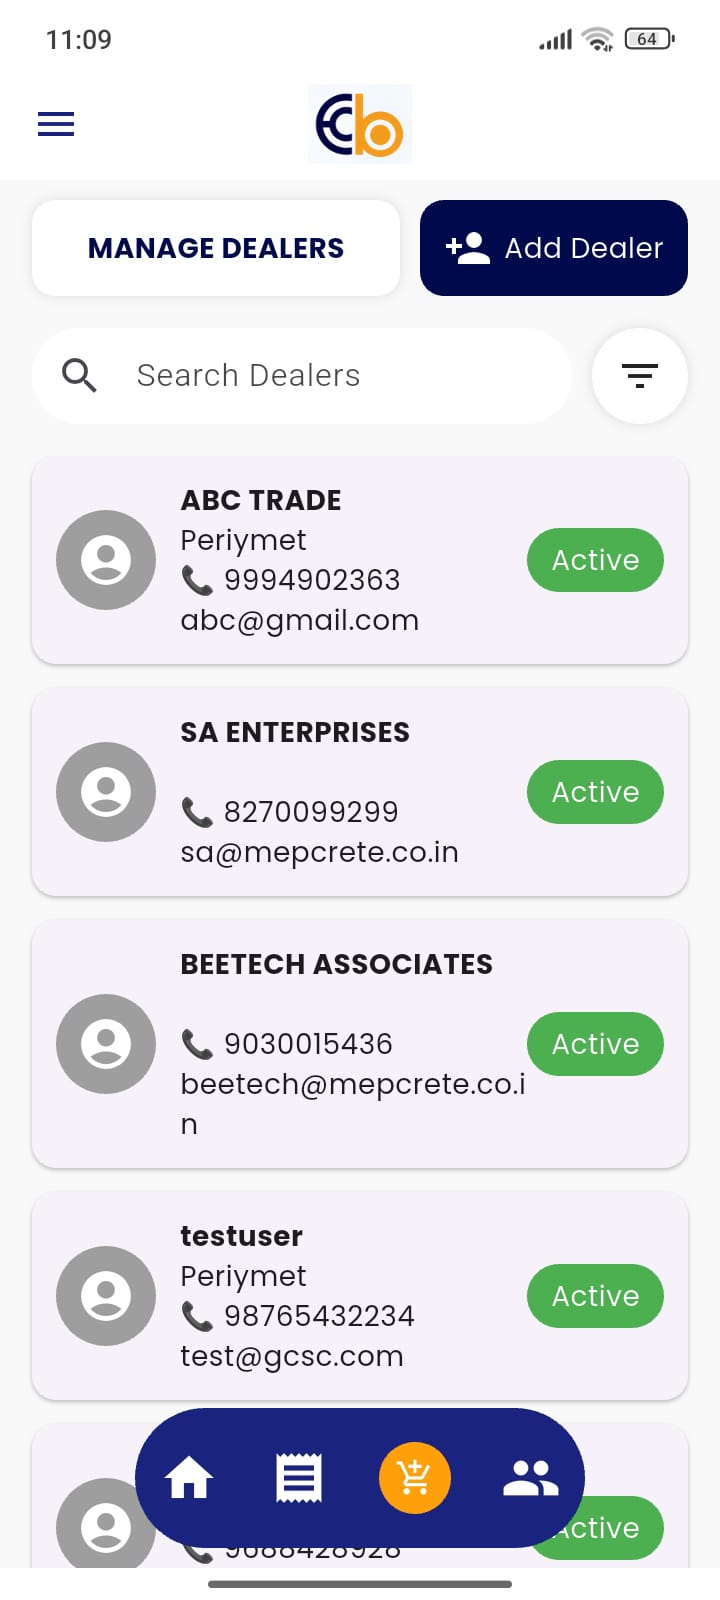The image size is (720, 1600).
Task: Go to Home in bottom navigation
Action: tap(189, 1478)
